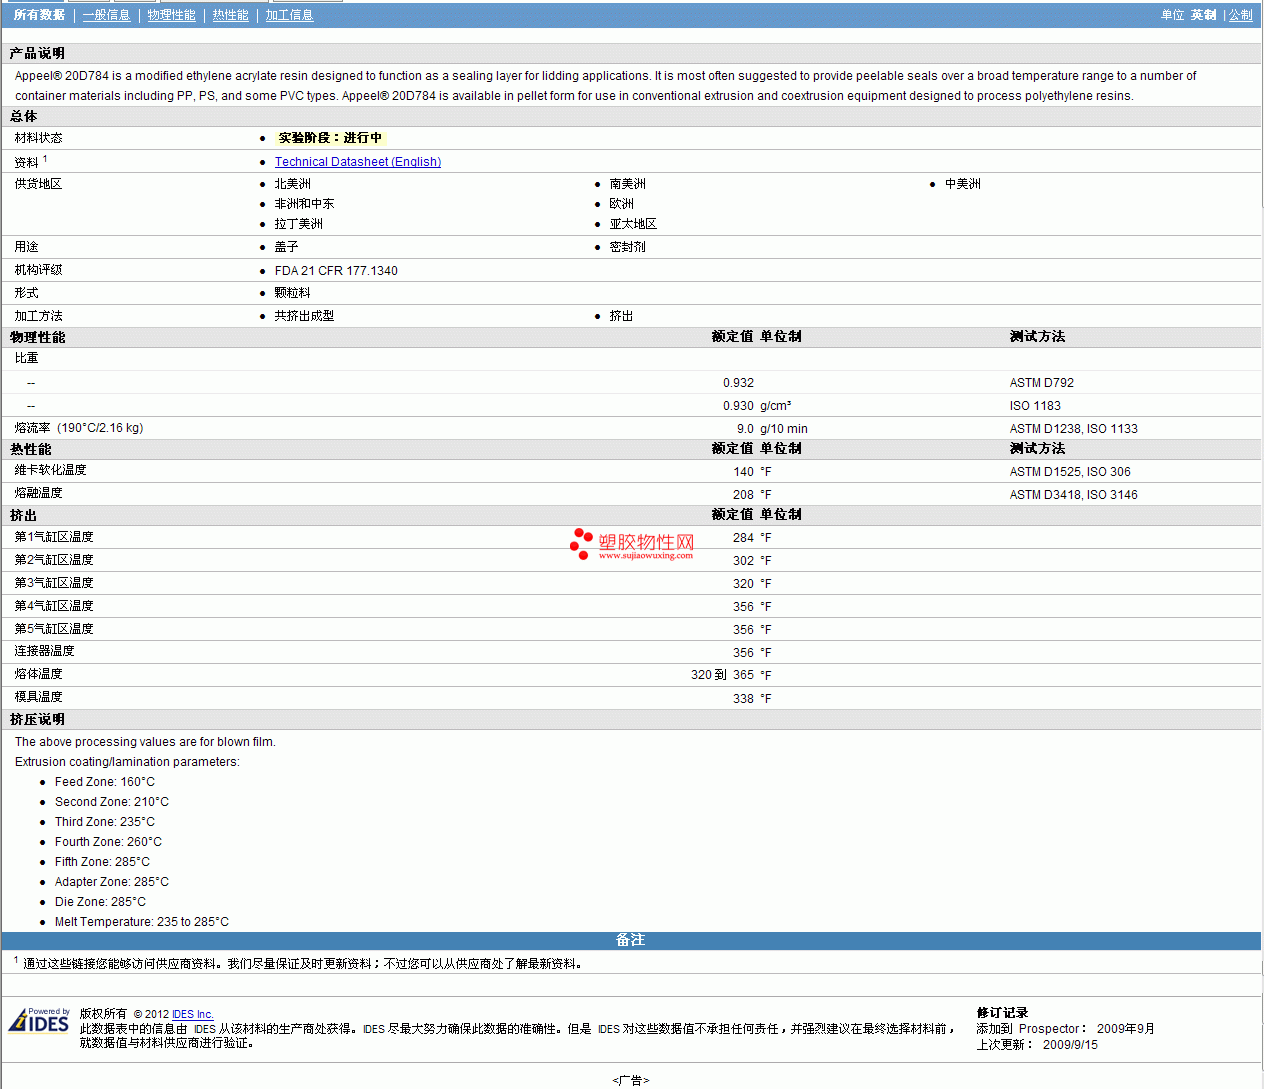Follow the IDES Inc. copyright link
The height and width of the screenshot is (1089, 1264).
pos(192,1014)
